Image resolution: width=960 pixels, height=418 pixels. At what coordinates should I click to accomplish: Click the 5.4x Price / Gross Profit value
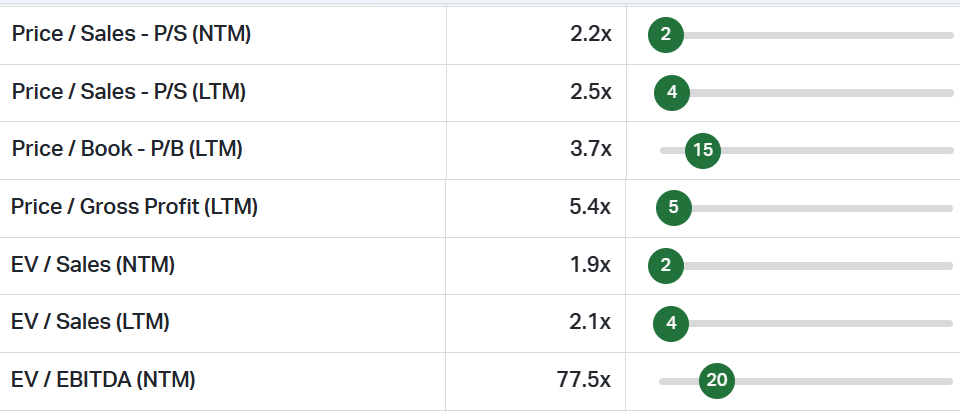590,208
